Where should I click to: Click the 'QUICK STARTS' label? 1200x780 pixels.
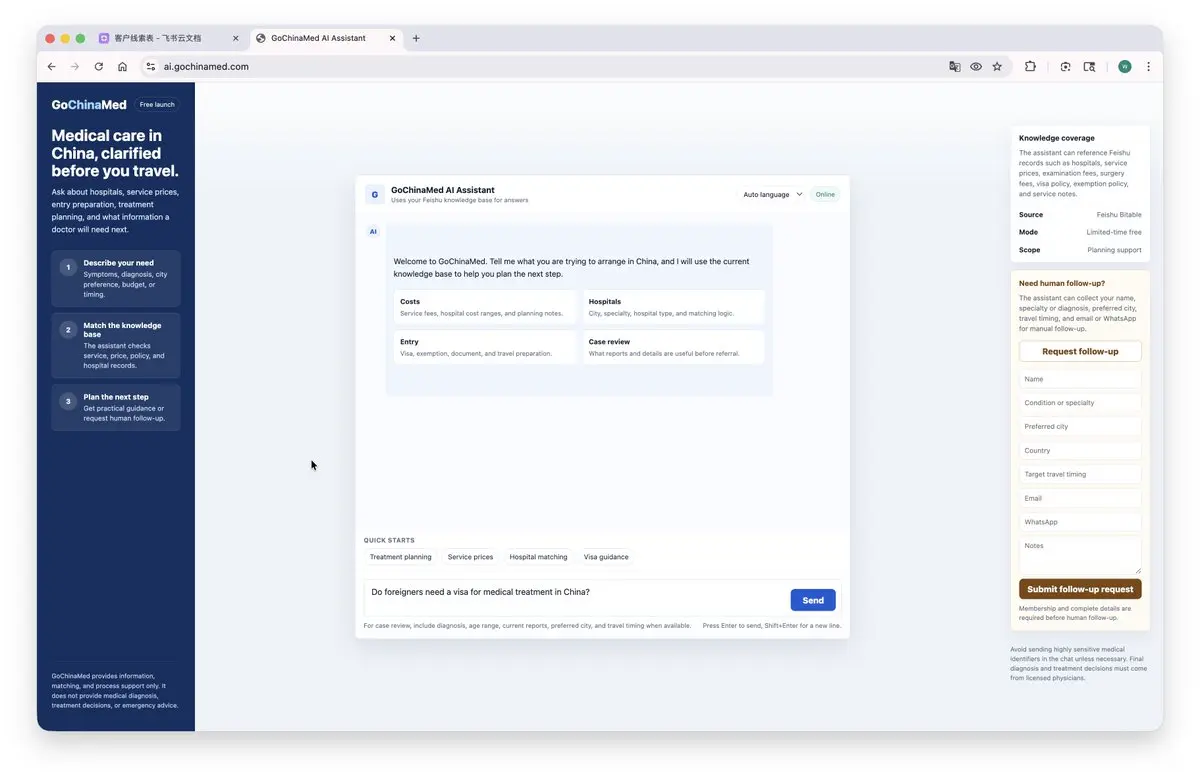pos(389,540)
